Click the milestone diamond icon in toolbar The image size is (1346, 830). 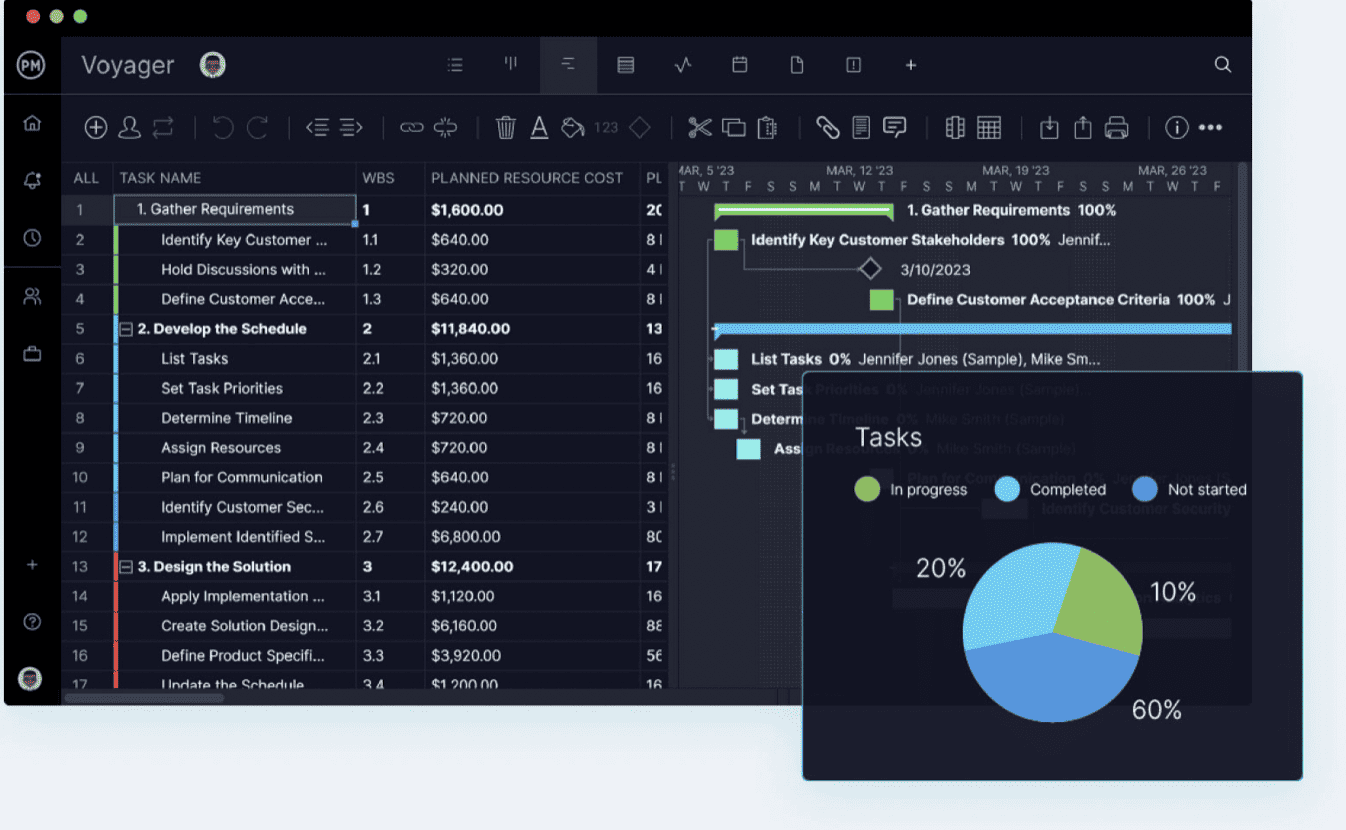[x=640, y=127]
